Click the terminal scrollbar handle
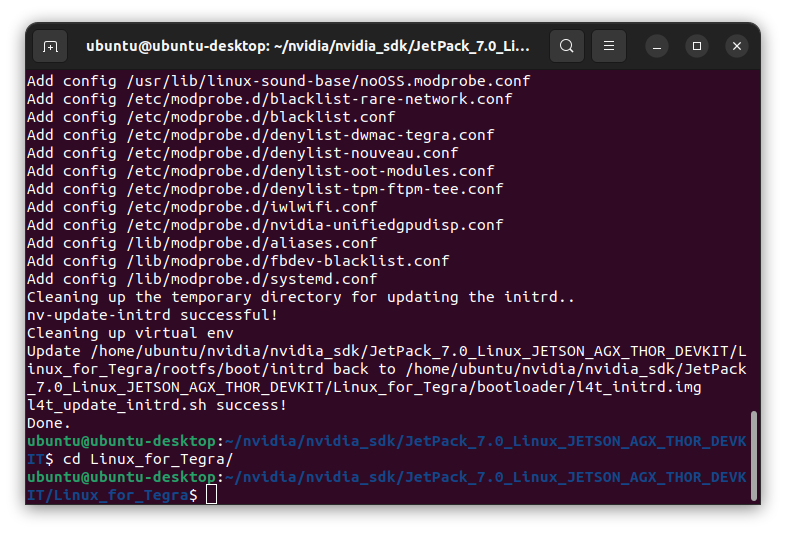 753,455
